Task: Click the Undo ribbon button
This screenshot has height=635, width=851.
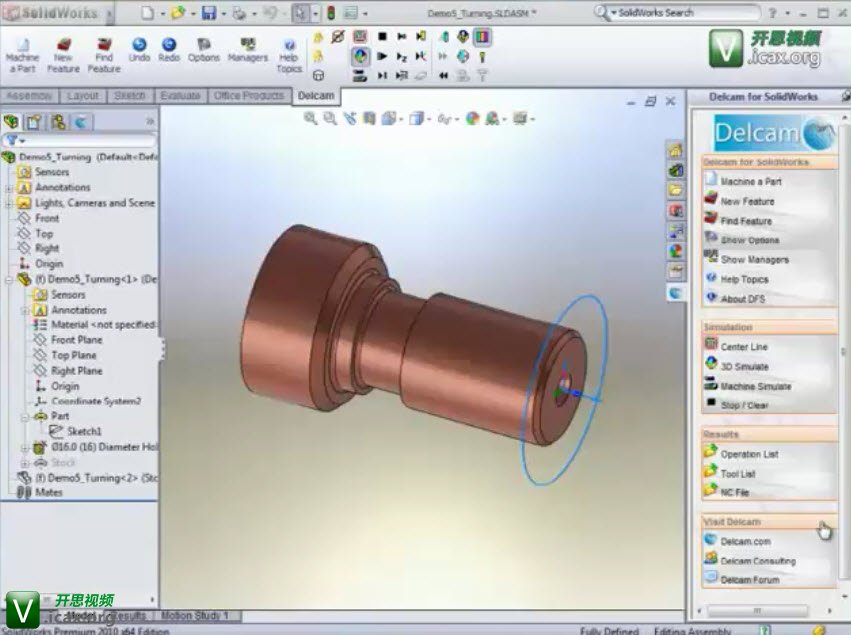Action: click(x=139, y=49)
